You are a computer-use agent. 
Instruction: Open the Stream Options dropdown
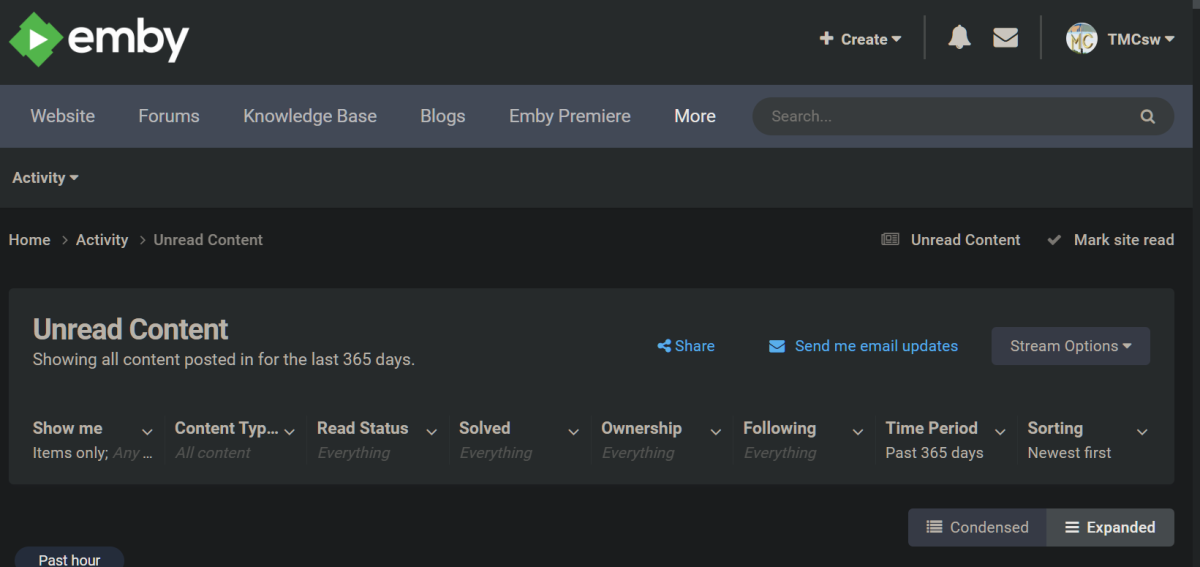click(1070, 346)
